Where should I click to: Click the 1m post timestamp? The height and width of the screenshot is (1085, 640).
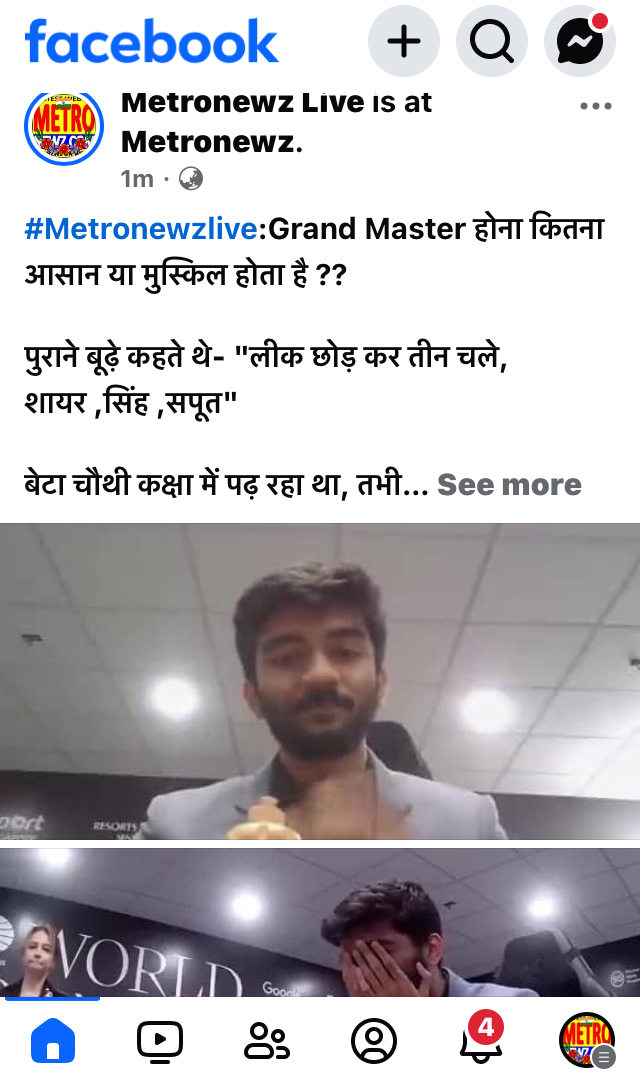point(137,179)
